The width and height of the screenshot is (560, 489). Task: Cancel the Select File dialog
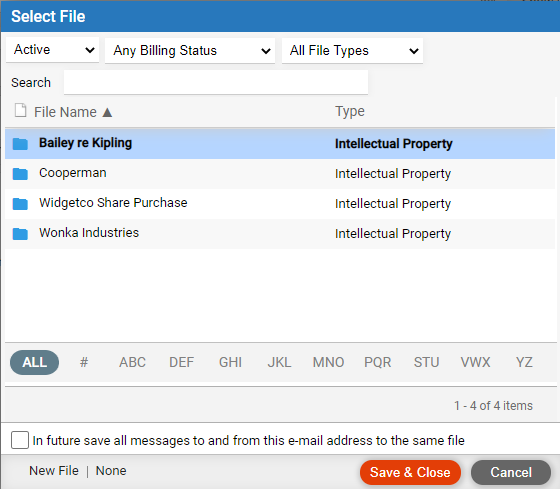click(511, 472)
